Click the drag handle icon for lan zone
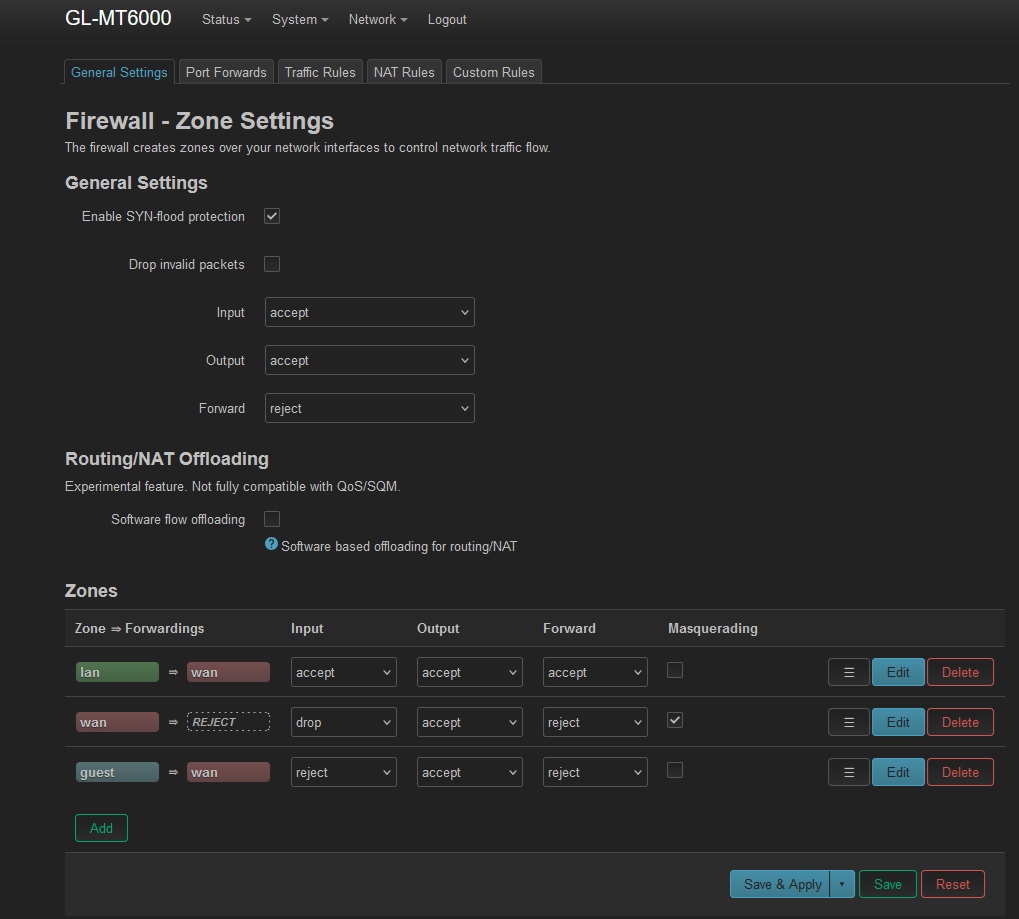 848,672
